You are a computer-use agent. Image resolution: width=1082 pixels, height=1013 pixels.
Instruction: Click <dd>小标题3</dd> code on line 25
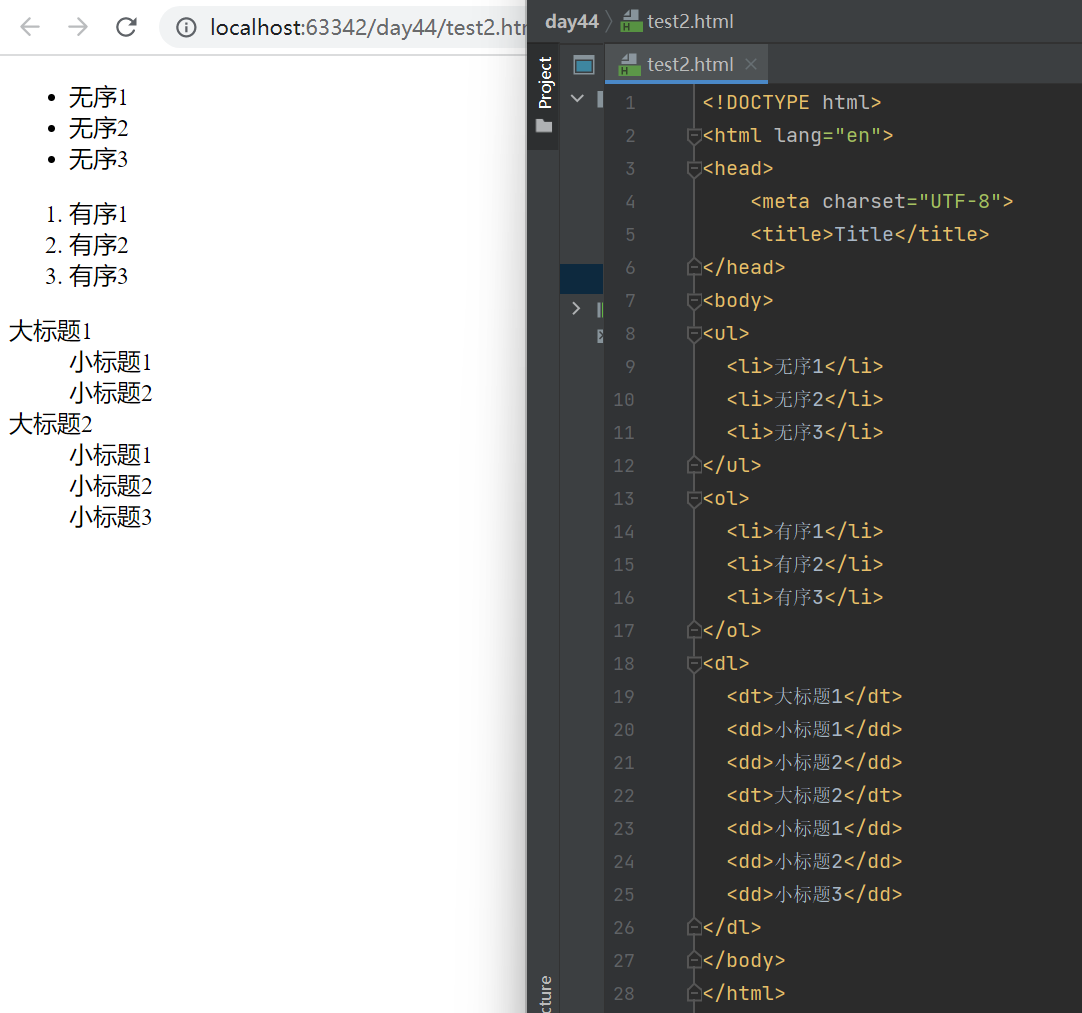(814, 894)
